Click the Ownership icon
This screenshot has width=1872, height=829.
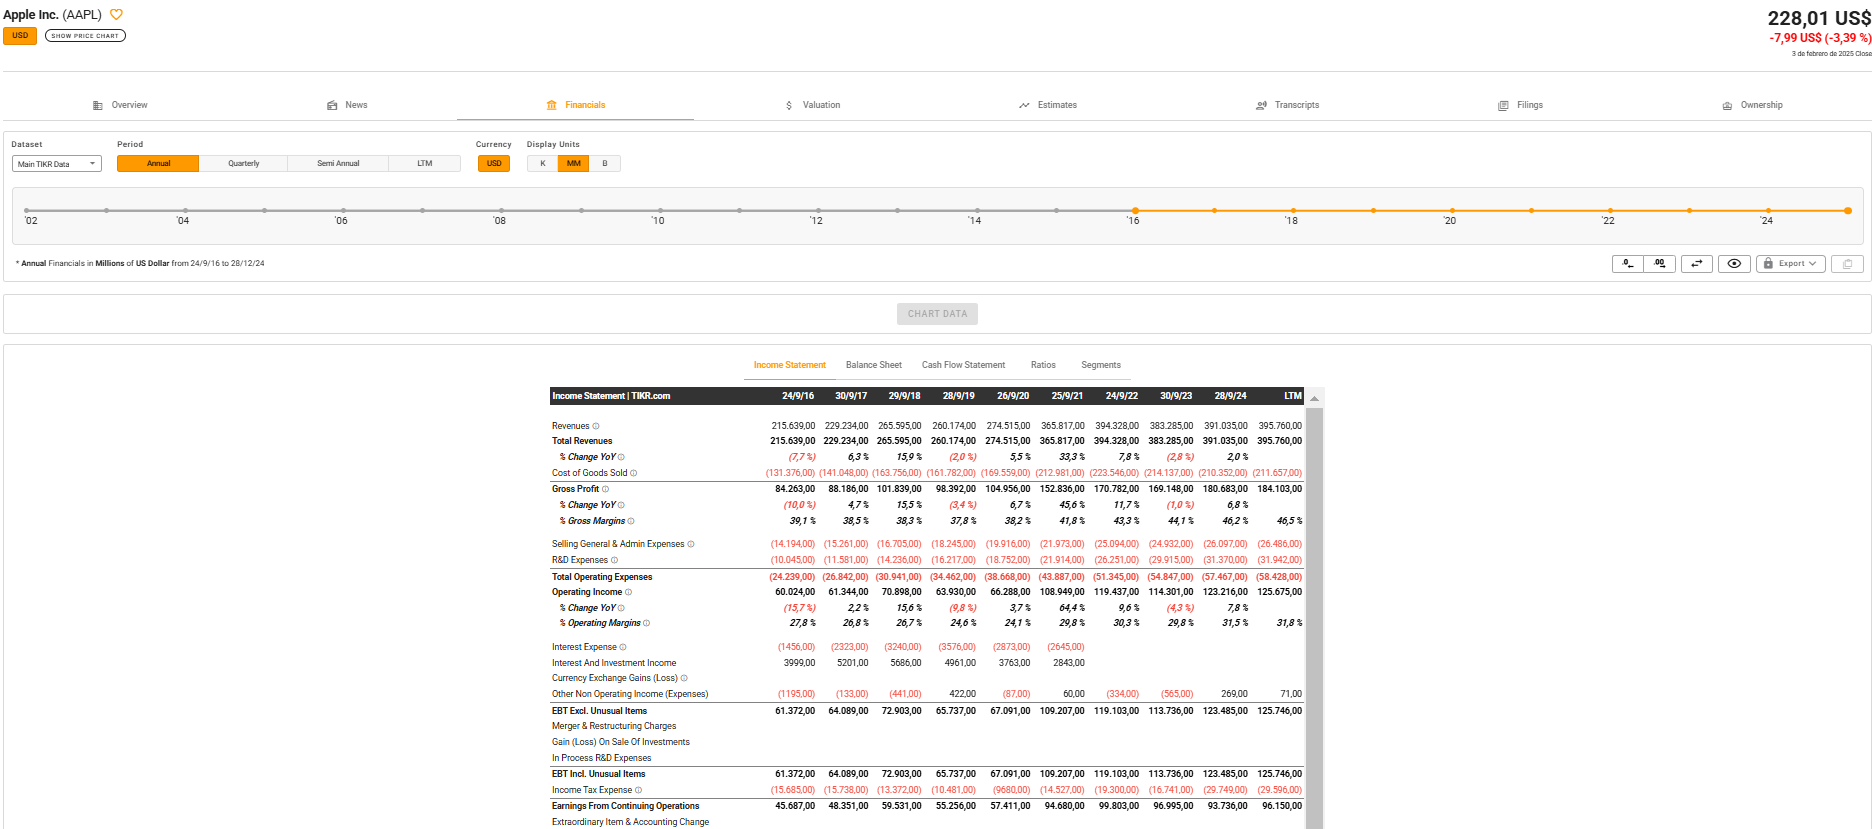point(1727,105)
